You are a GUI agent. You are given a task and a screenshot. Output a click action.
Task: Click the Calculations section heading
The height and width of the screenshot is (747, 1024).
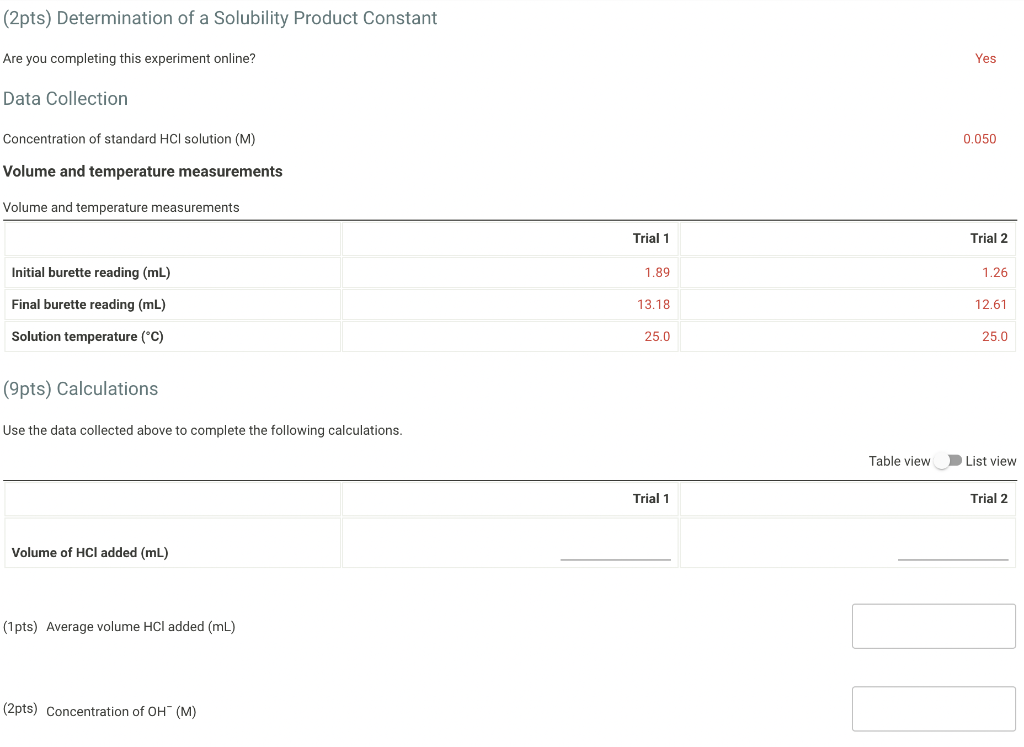click(x=81, y=389)
